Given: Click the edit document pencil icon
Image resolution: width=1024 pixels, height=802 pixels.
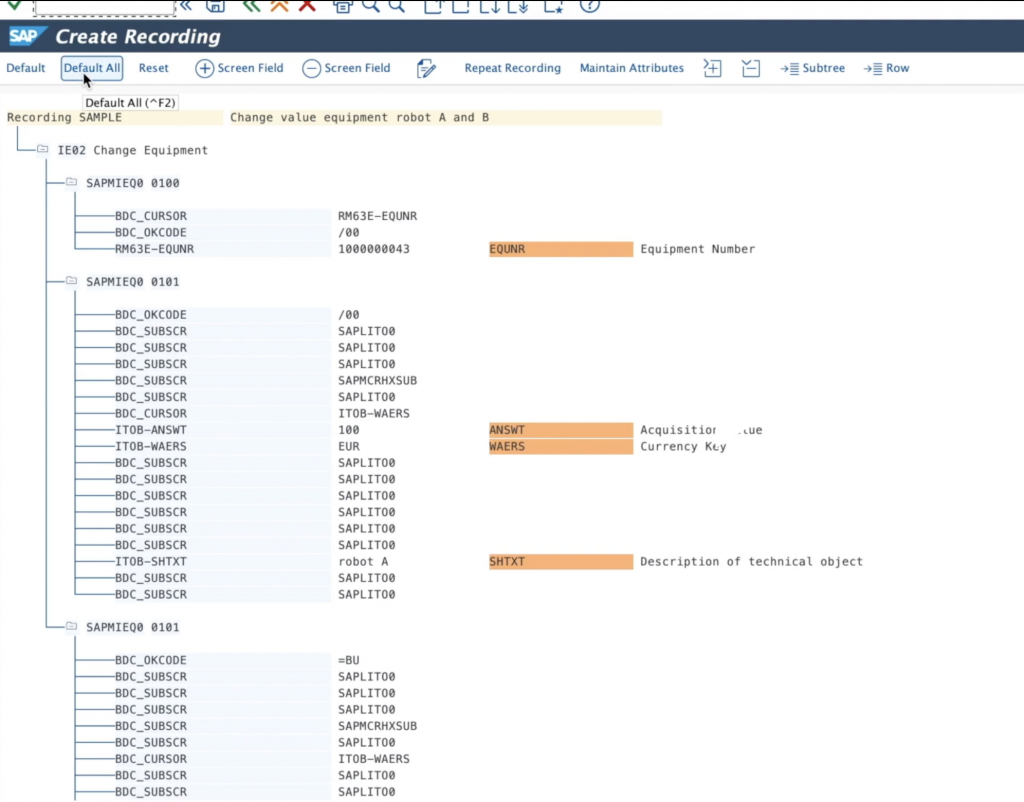Looking at the screenshot, I should [x=427, y=68].
